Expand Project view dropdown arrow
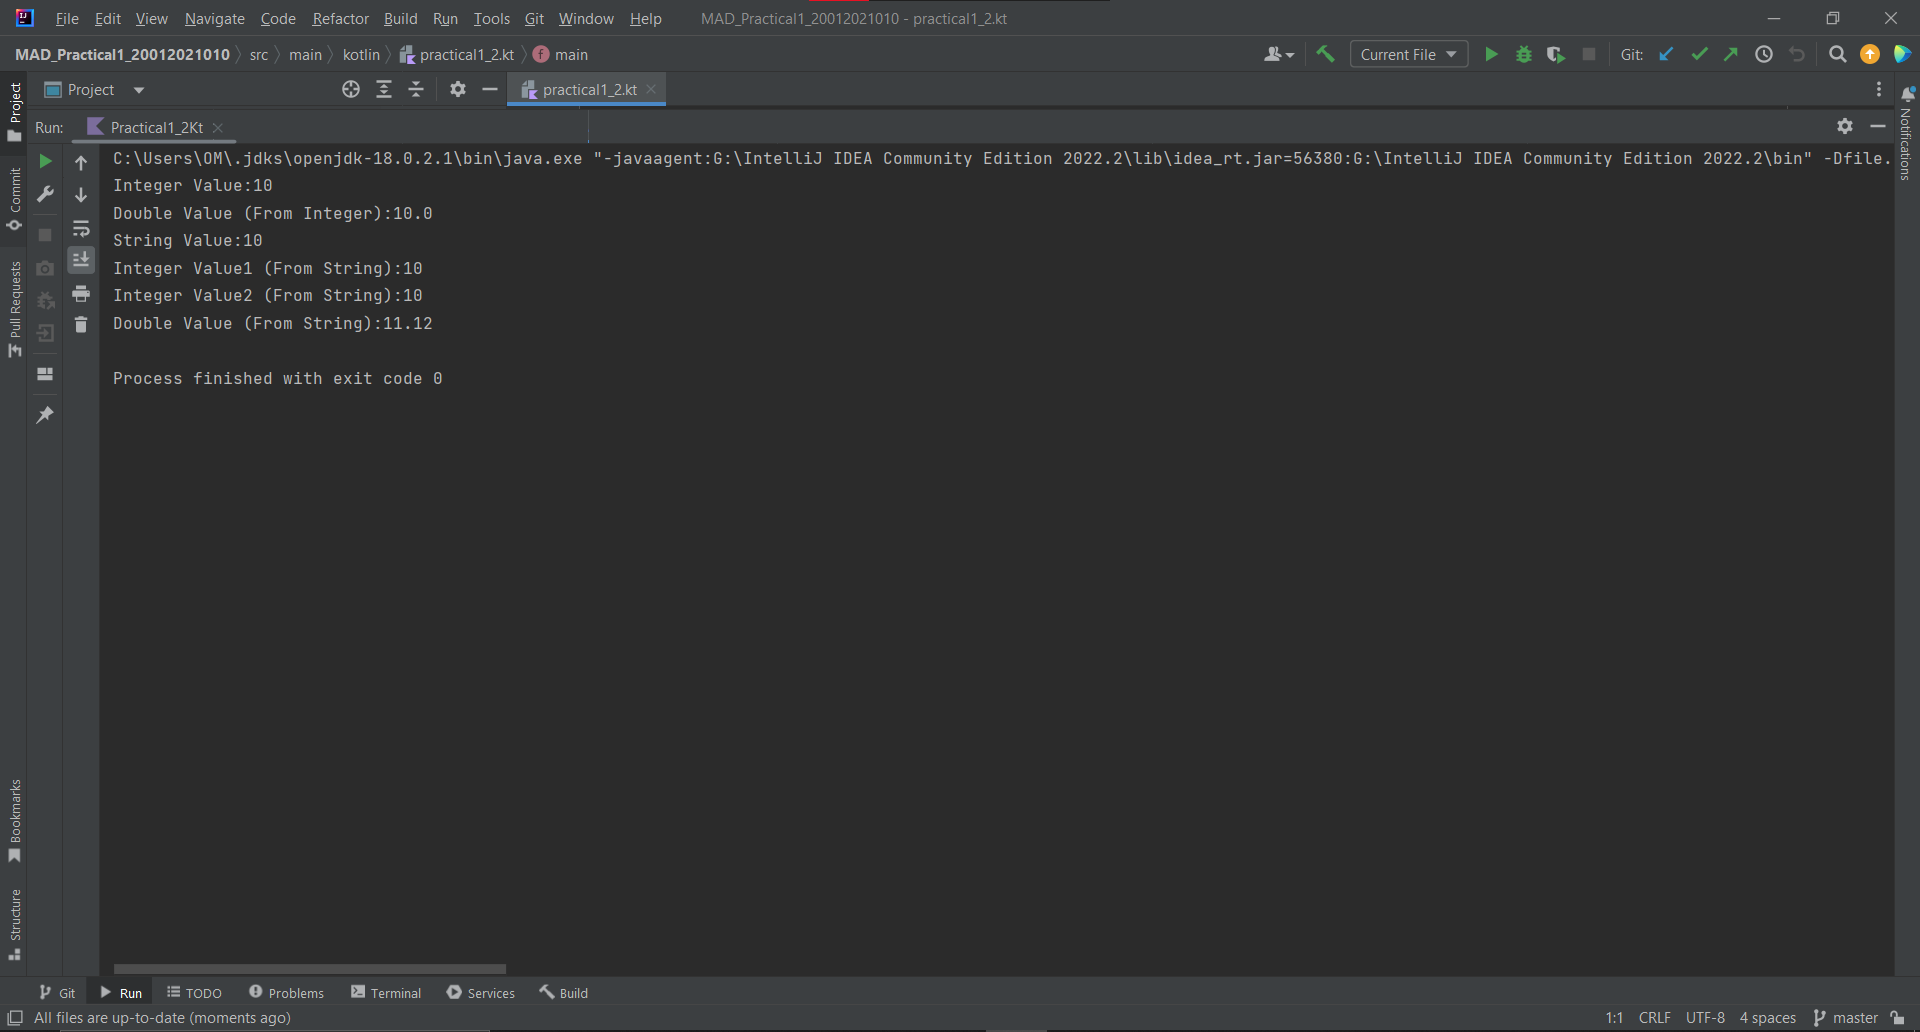This screenshot has width=1920, height=1032. [139, 90]
